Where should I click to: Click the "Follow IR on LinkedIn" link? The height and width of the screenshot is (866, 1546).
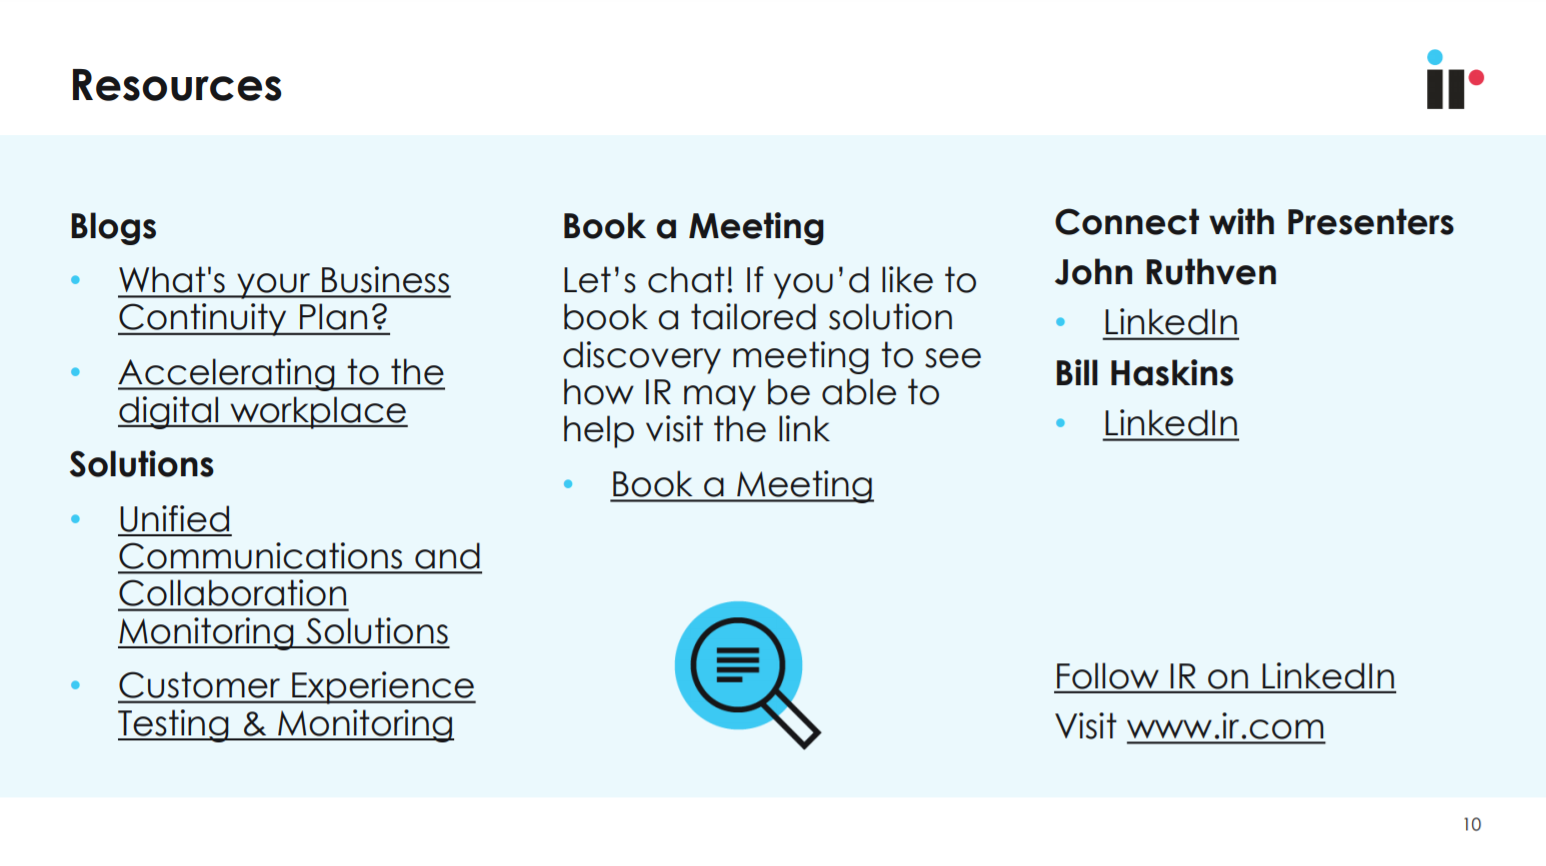(x=1224, y=677)
